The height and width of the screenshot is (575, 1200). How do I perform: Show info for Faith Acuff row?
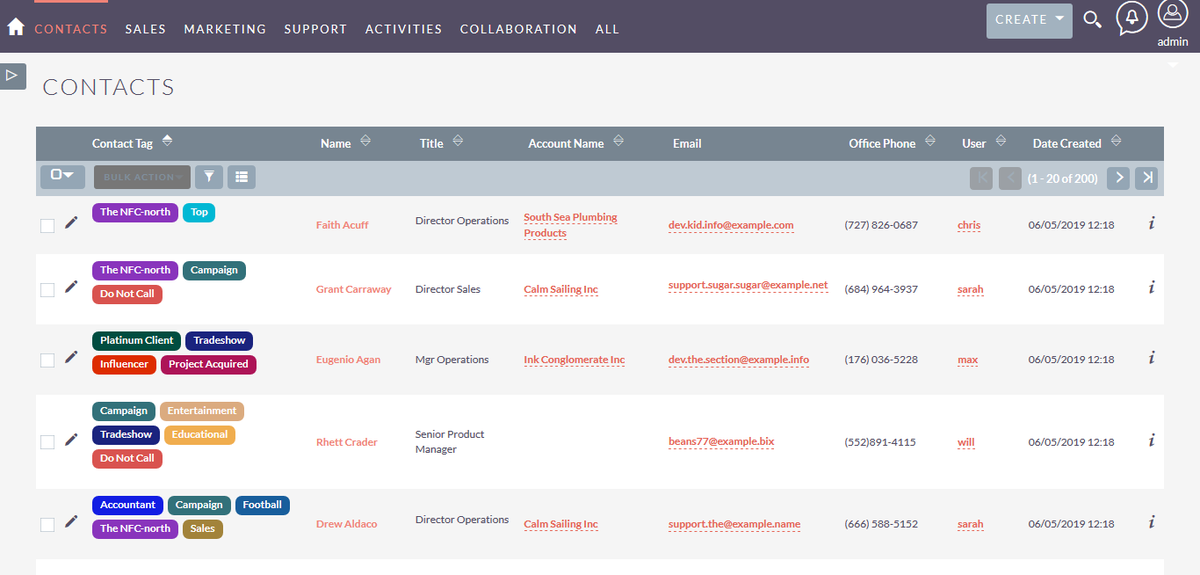pyautogui.click(x=1151, y=224)
